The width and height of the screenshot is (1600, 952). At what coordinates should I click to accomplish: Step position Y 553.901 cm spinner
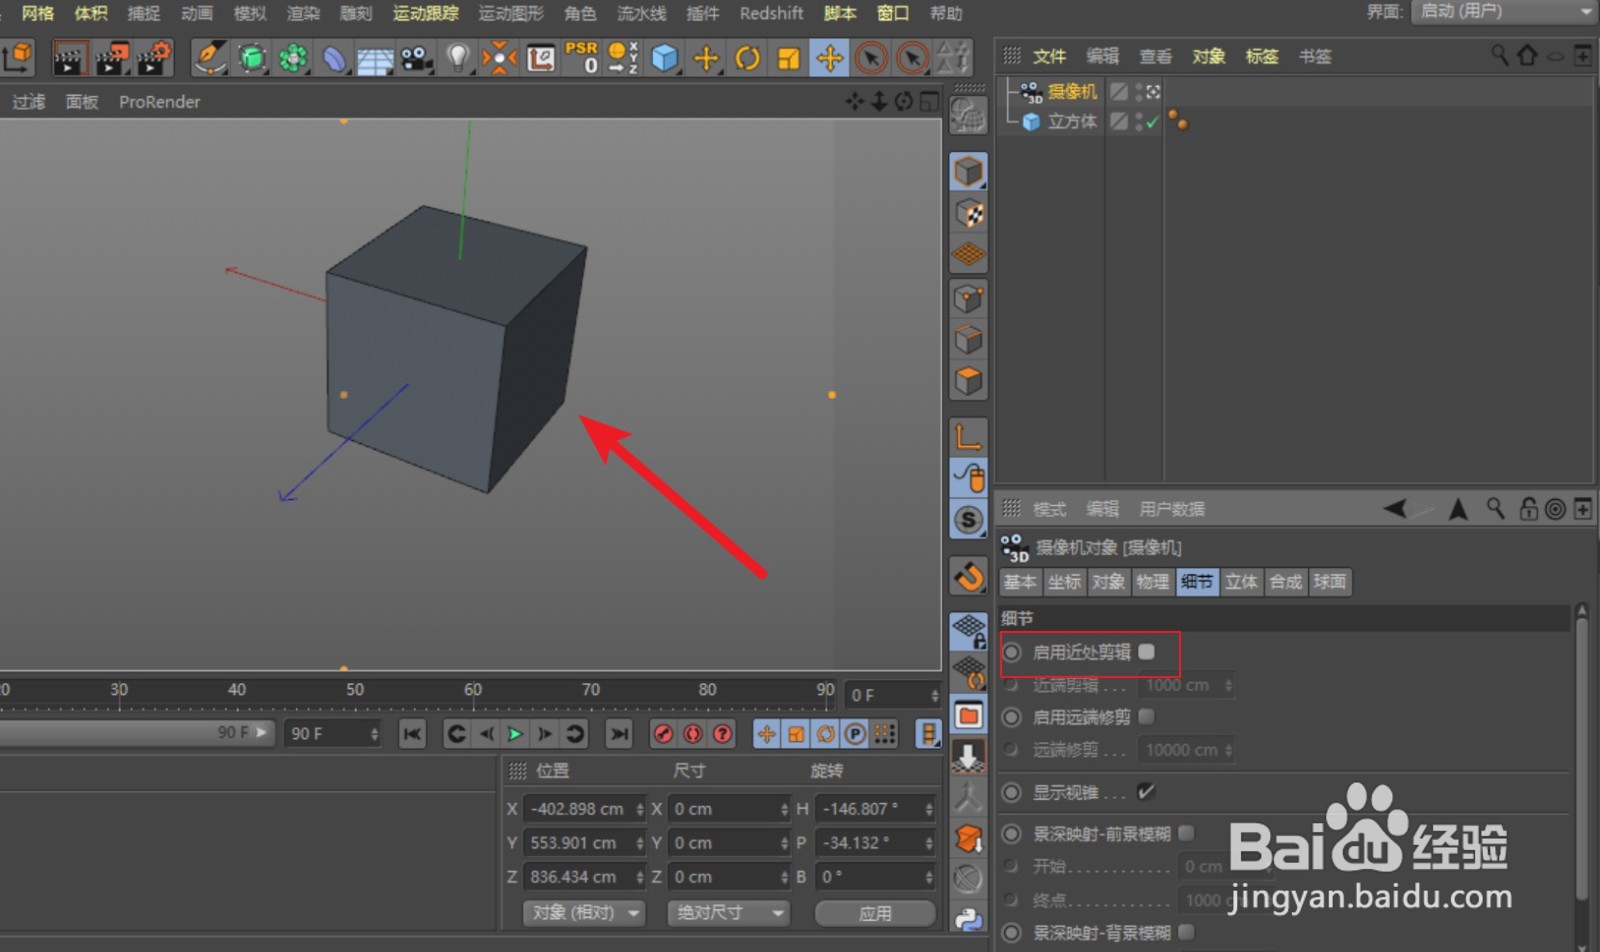(640, 843)
